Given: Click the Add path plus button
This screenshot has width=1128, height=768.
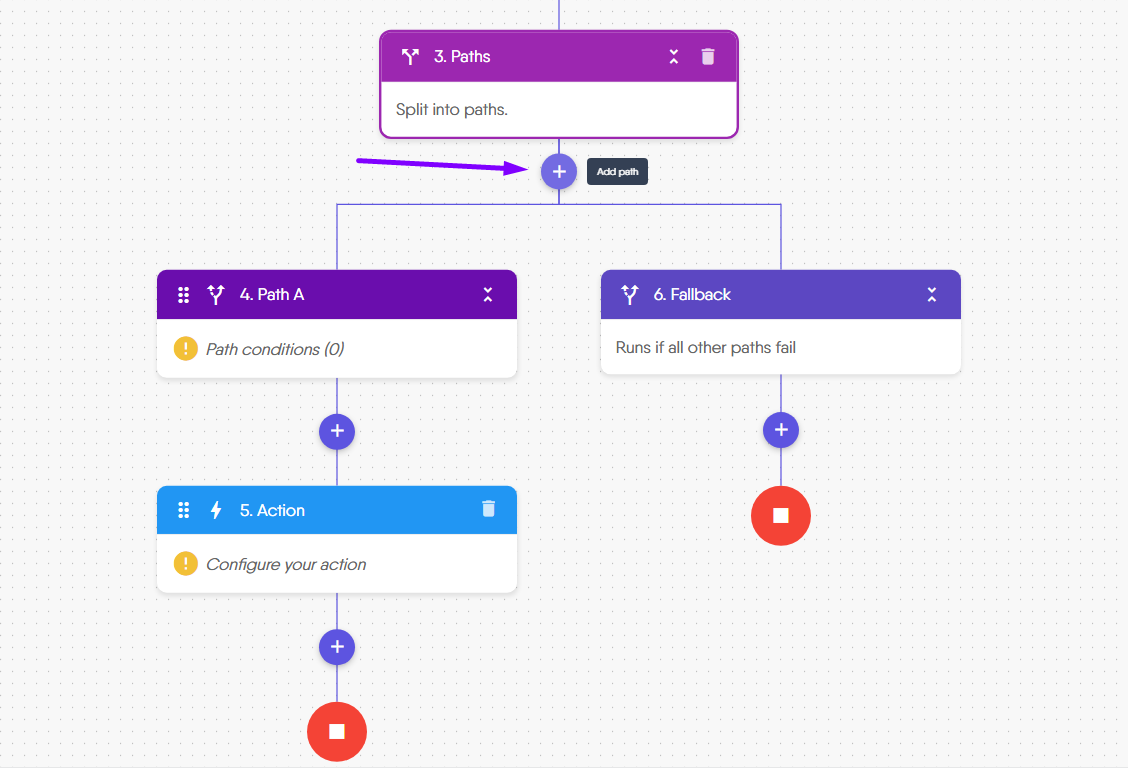Looking at the screenshot, I should 559,172.
